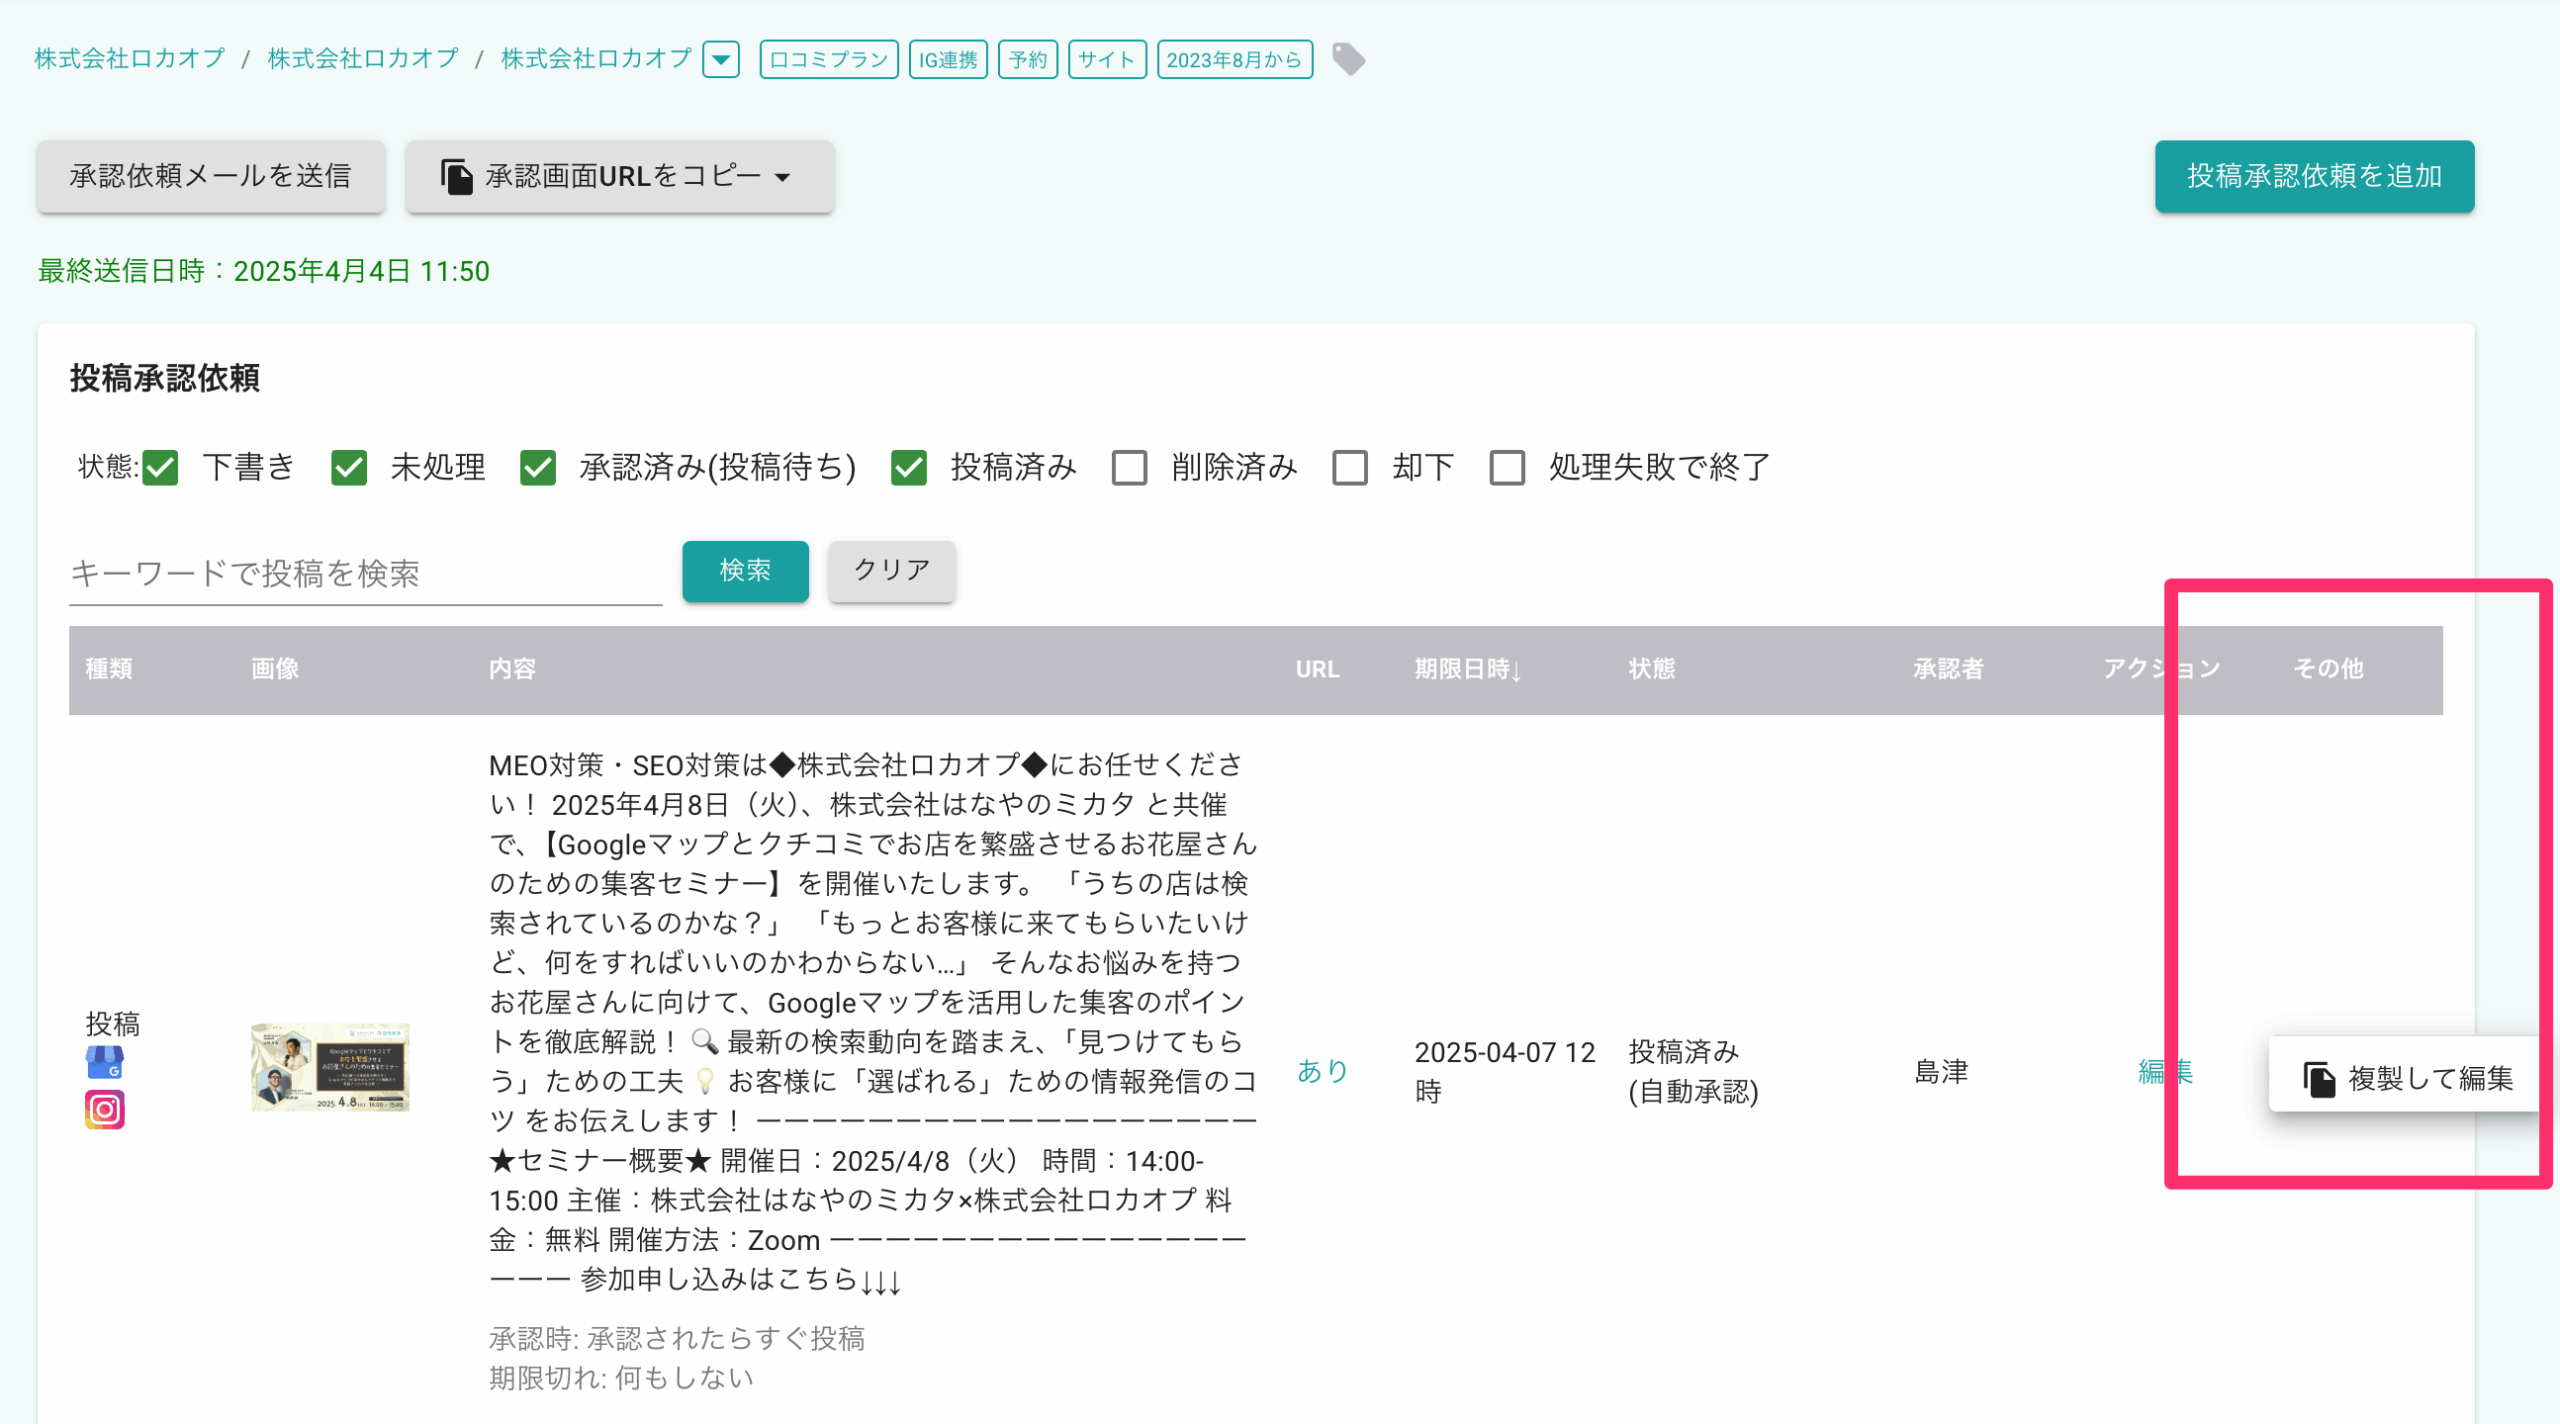
Task: Click the あり URL link in post row
Action: coord(1322,1071)
